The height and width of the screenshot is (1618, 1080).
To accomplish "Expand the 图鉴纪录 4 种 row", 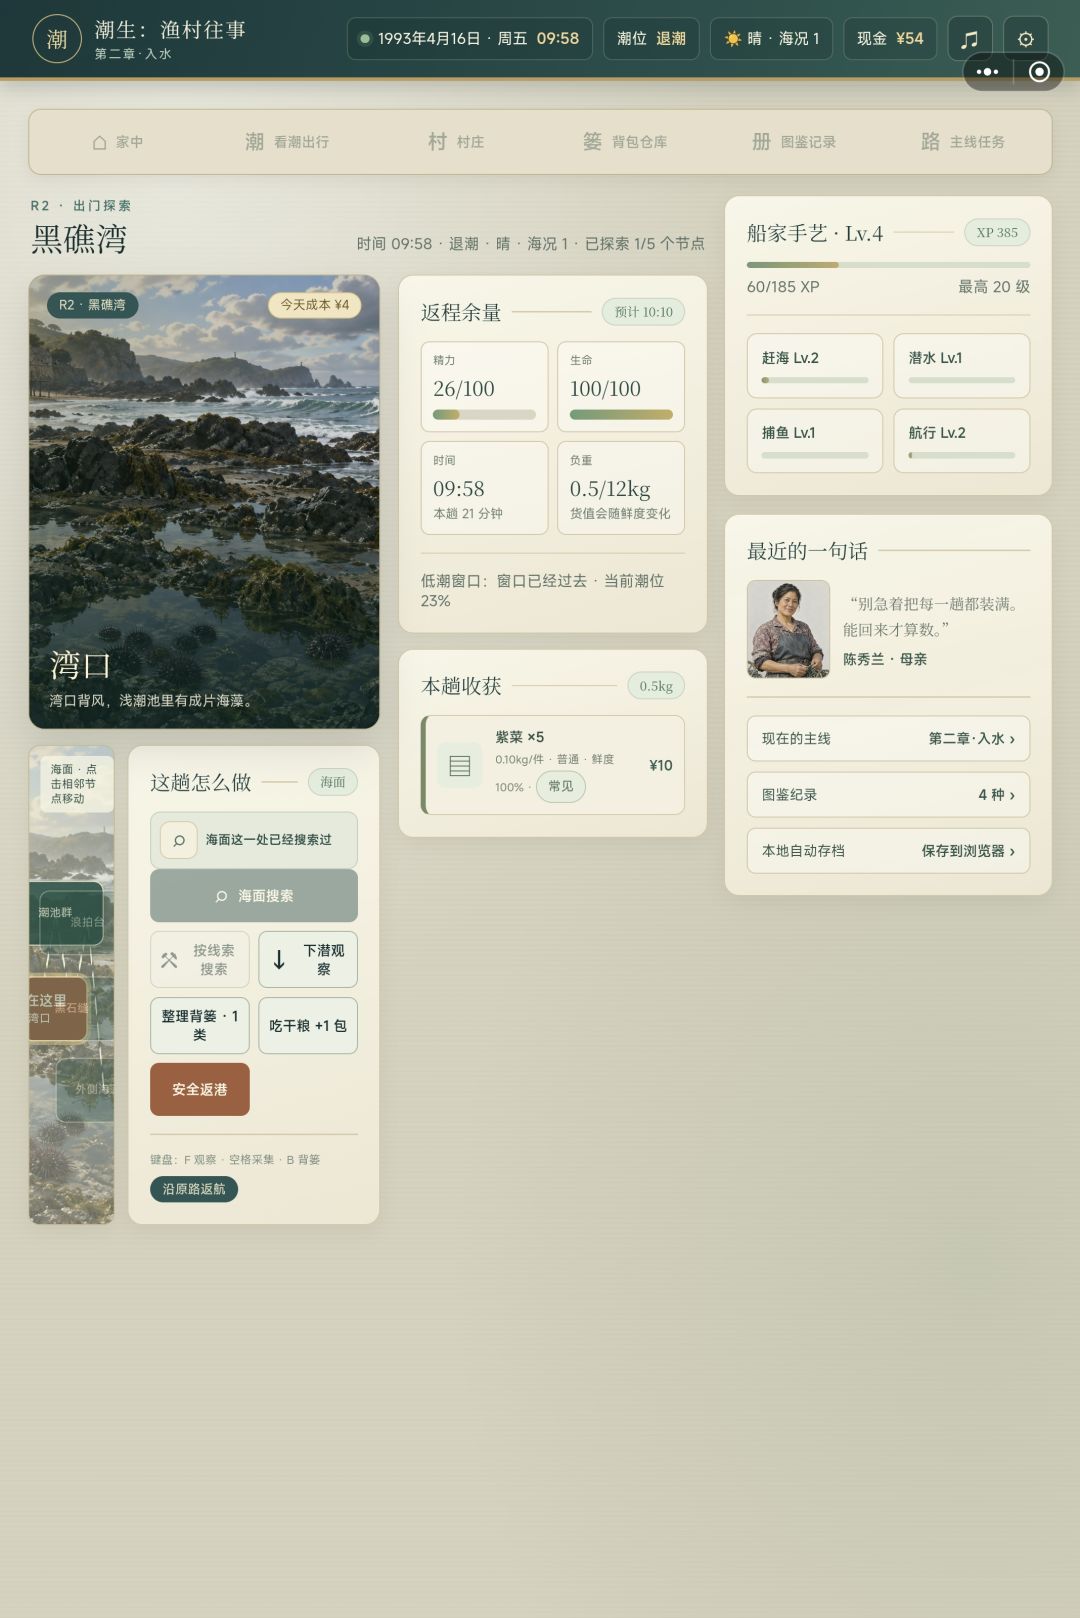I will click(888, 795).
